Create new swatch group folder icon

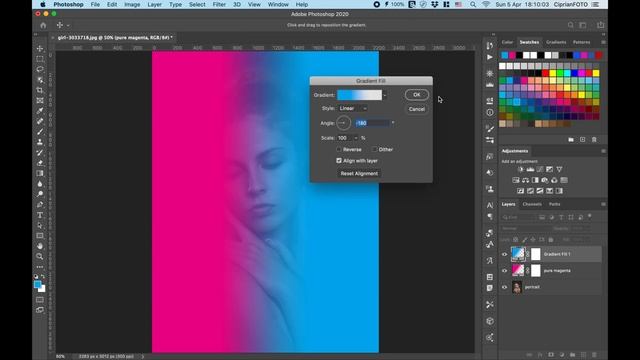[571, 140]
